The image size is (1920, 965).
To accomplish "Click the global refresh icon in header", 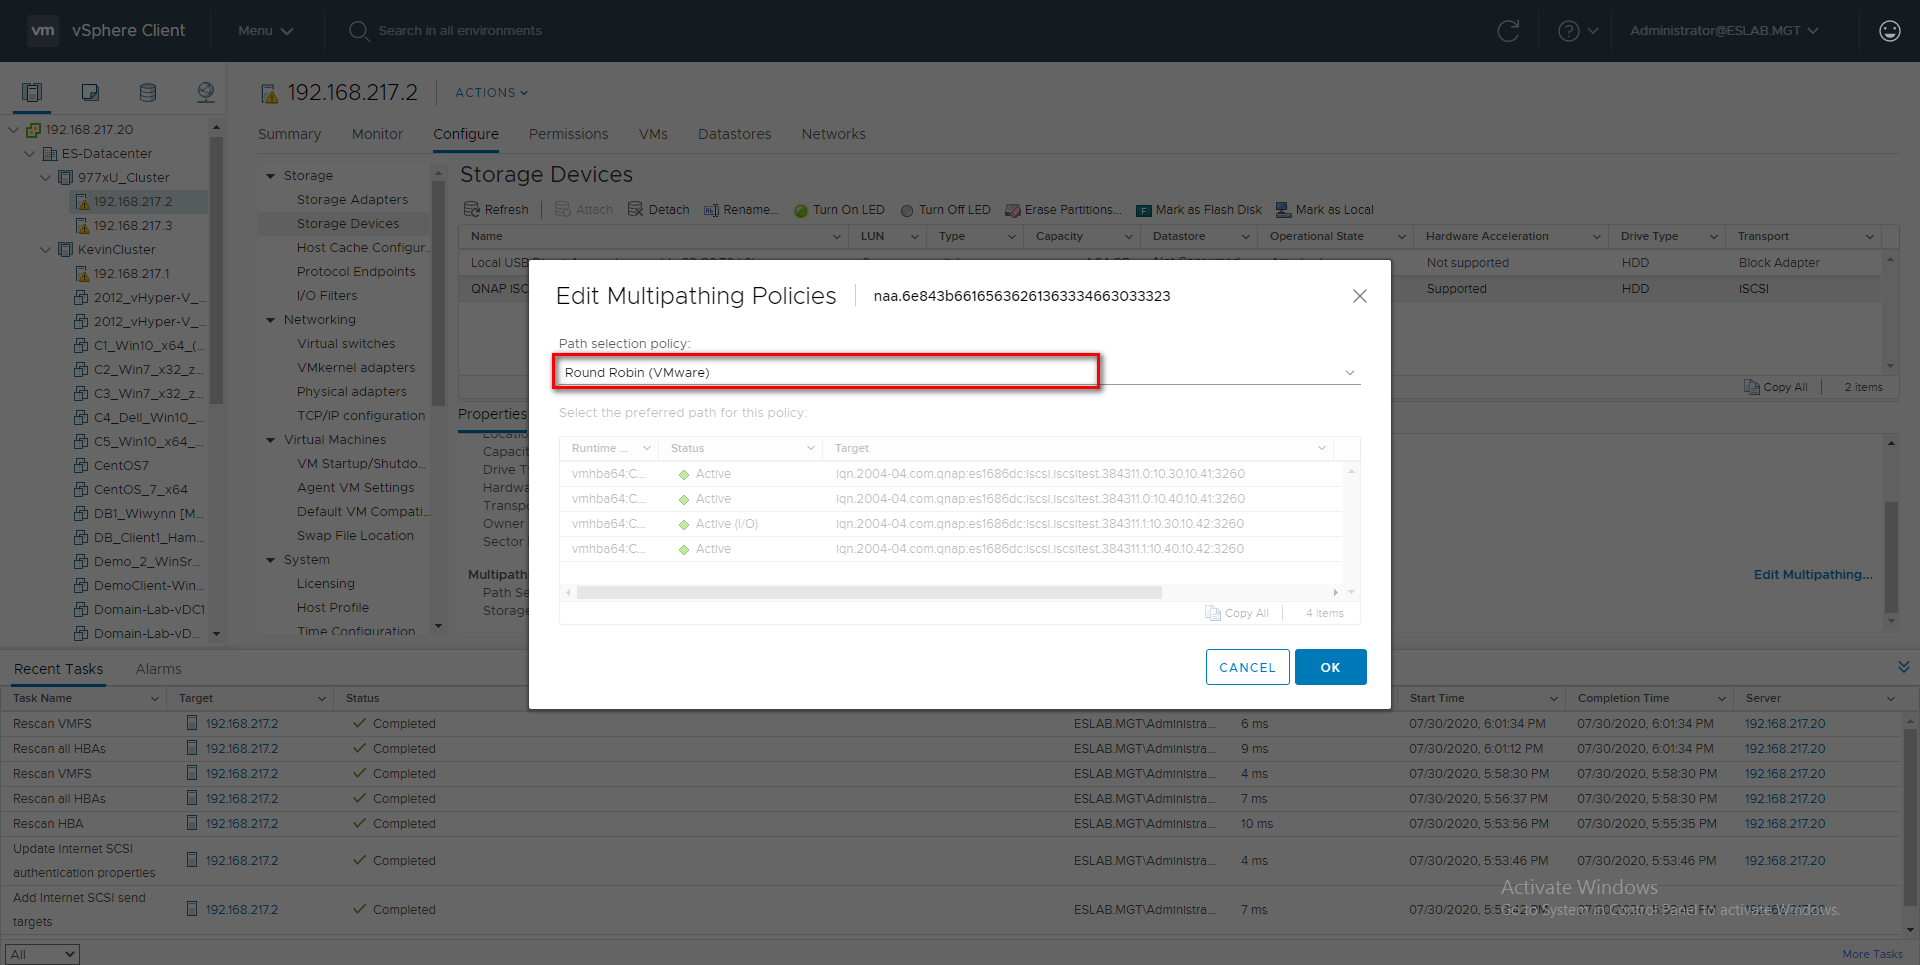I will click(1508, 31).
